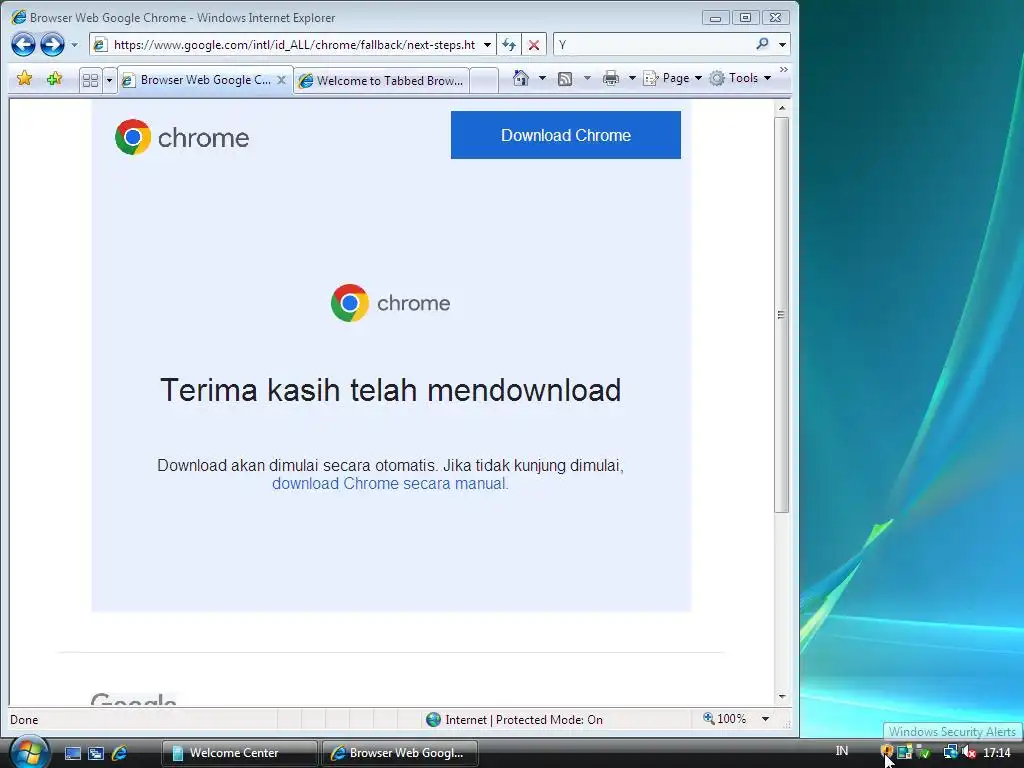Run search with the magnifier icon

click(x=762, y=44)
